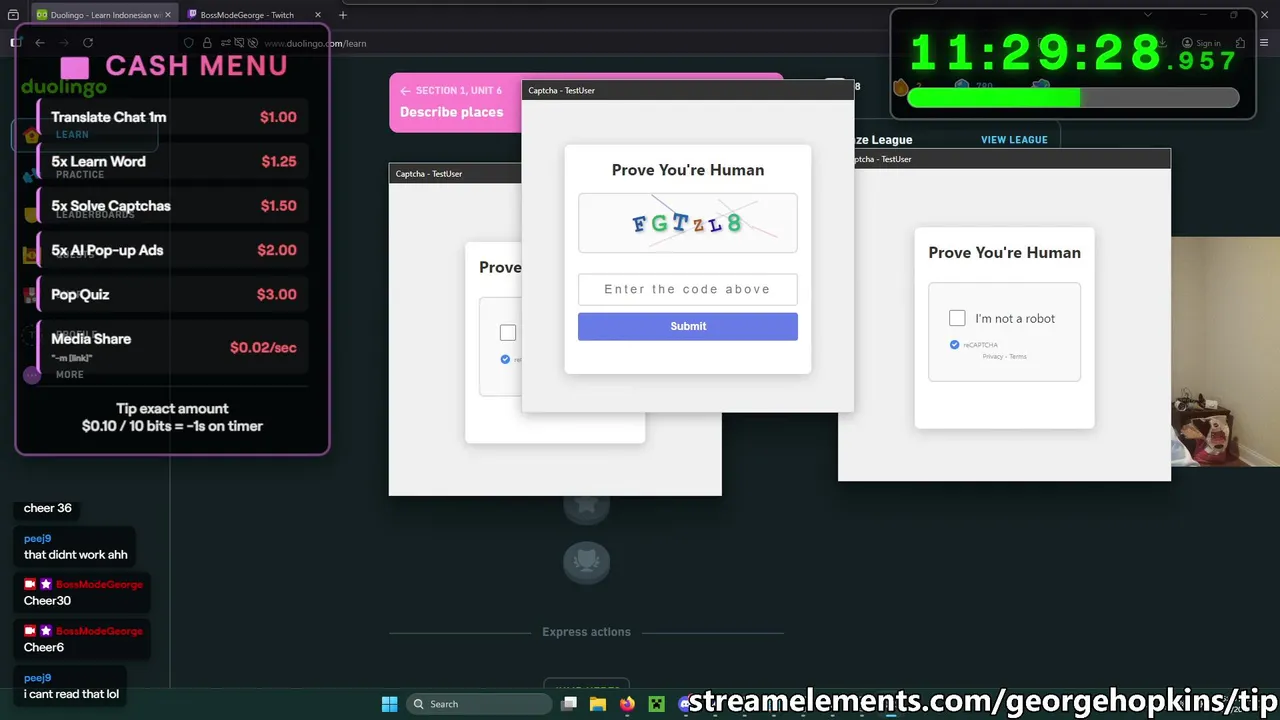Viewport: 1280px width, 720px height.
Task: Click the Pop Quiz menu entry
Action: [x=174, y=294]
